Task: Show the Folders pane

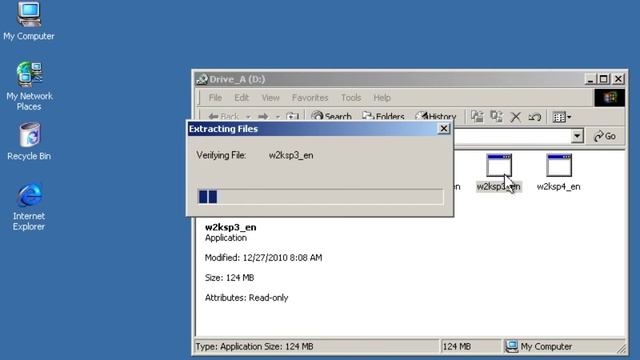Action: point(383,117)
